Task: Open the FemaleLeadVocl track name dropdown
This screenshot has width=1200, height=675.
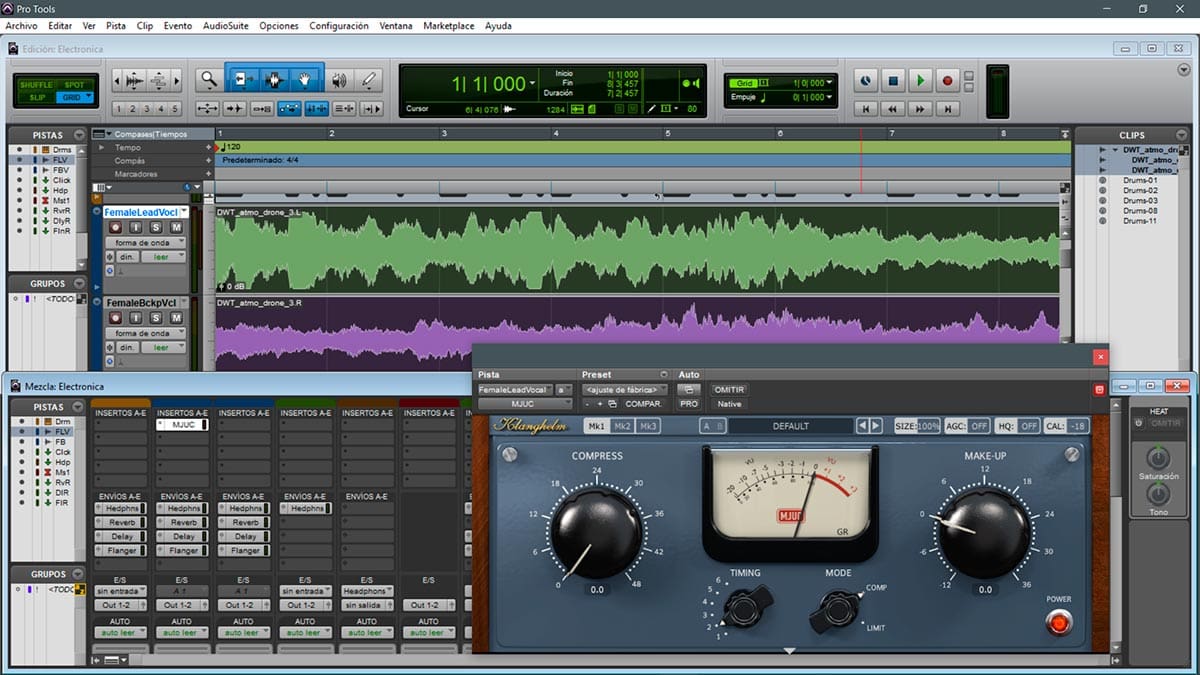Action: point(184,212)
